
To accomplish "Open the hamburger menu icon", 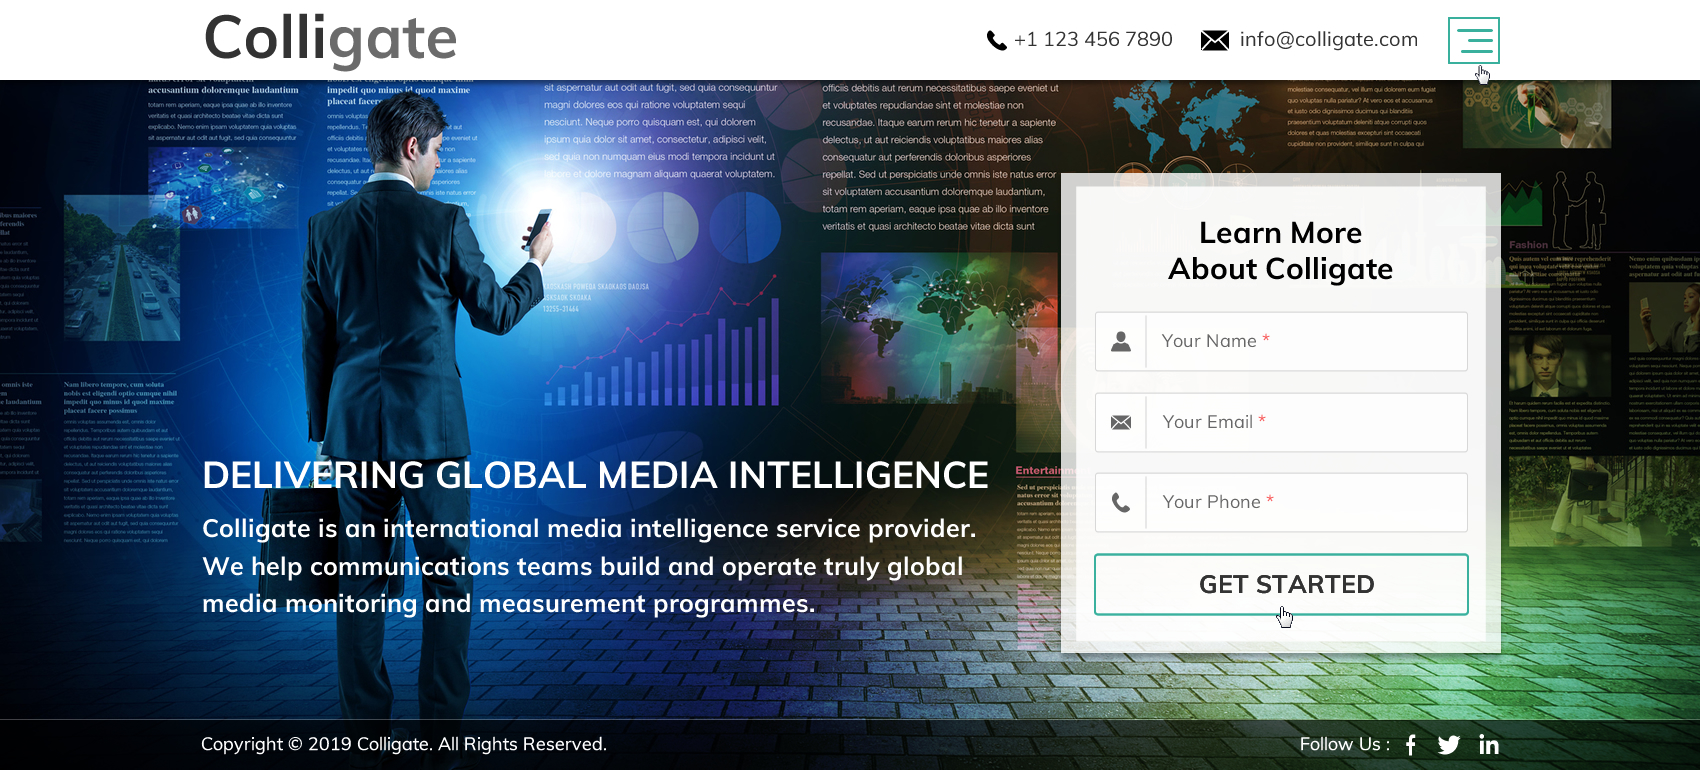I will click(x=1474, y=40).
